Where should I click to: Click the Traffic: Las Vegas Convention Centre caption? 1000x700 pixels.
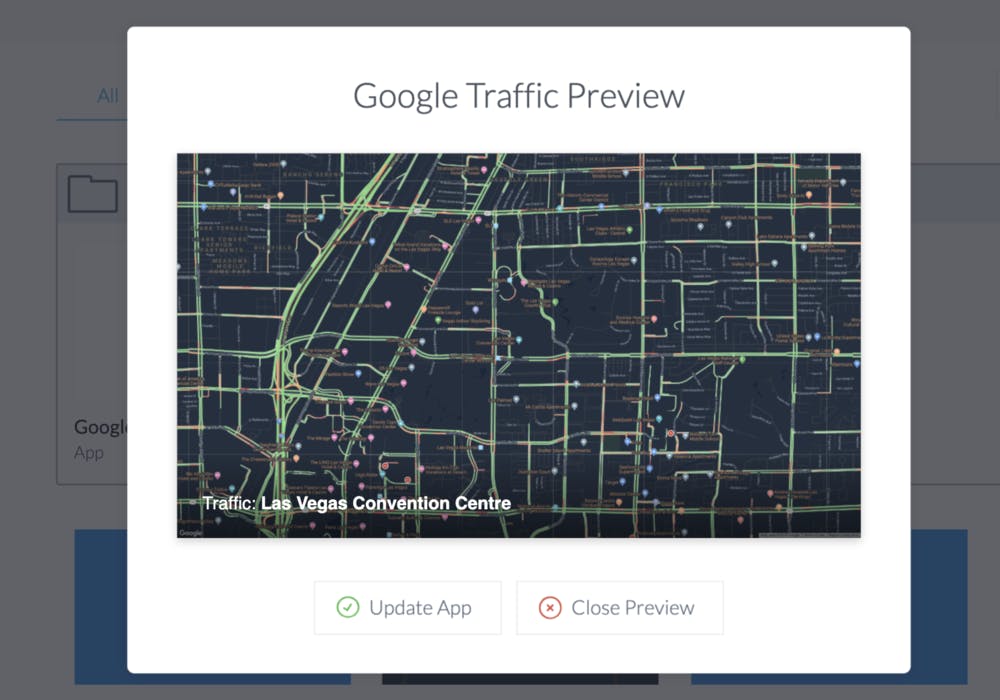point(357,503)
